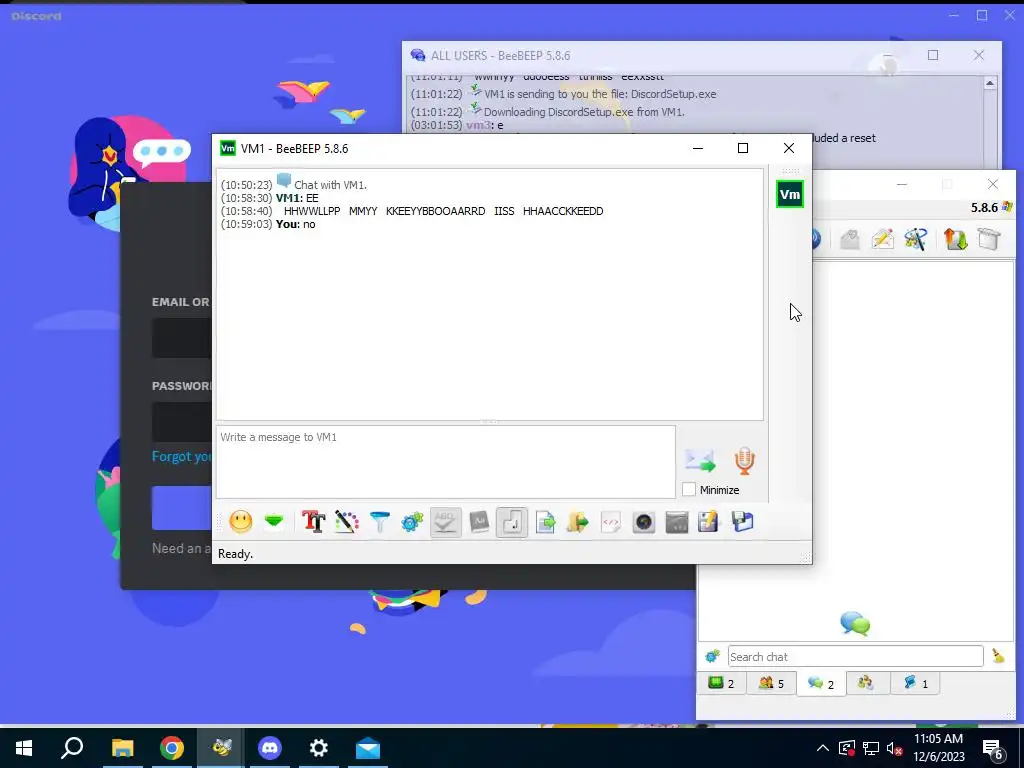The height and width of the screenshot is (768, 1024).
Task: Record a voice message with the microphone
Action: [x=744, y=460]
